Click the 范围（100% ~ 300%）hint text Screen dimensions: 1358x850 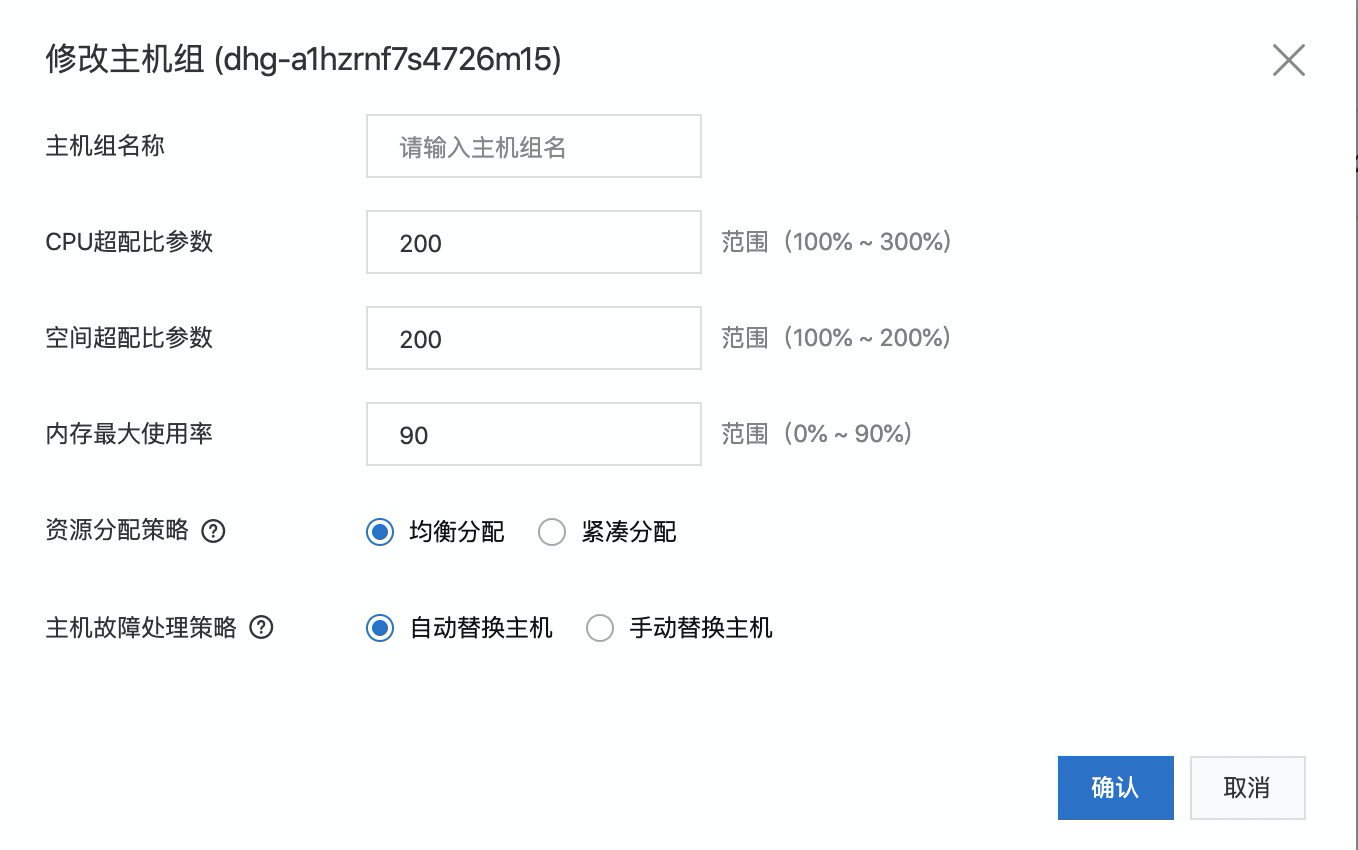tap(836, 242)
